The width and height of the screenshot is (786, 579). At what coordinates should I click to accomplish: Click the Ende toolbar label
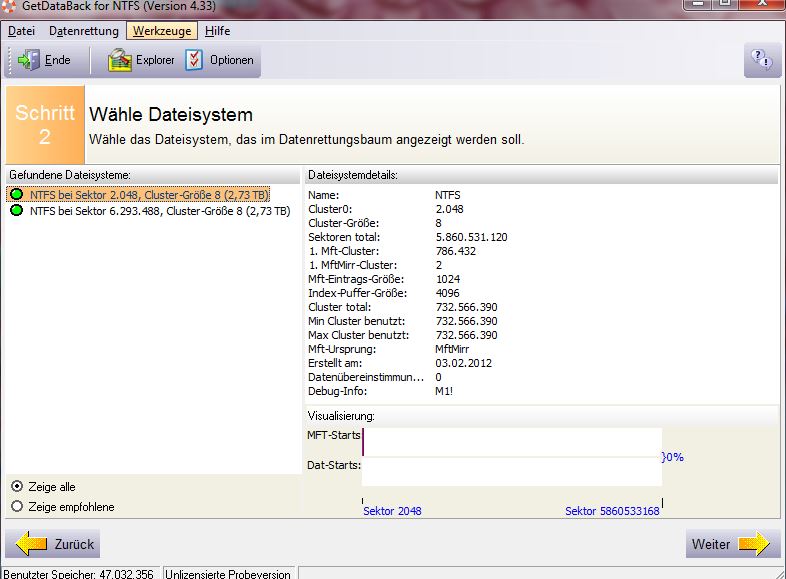point(58,60)
